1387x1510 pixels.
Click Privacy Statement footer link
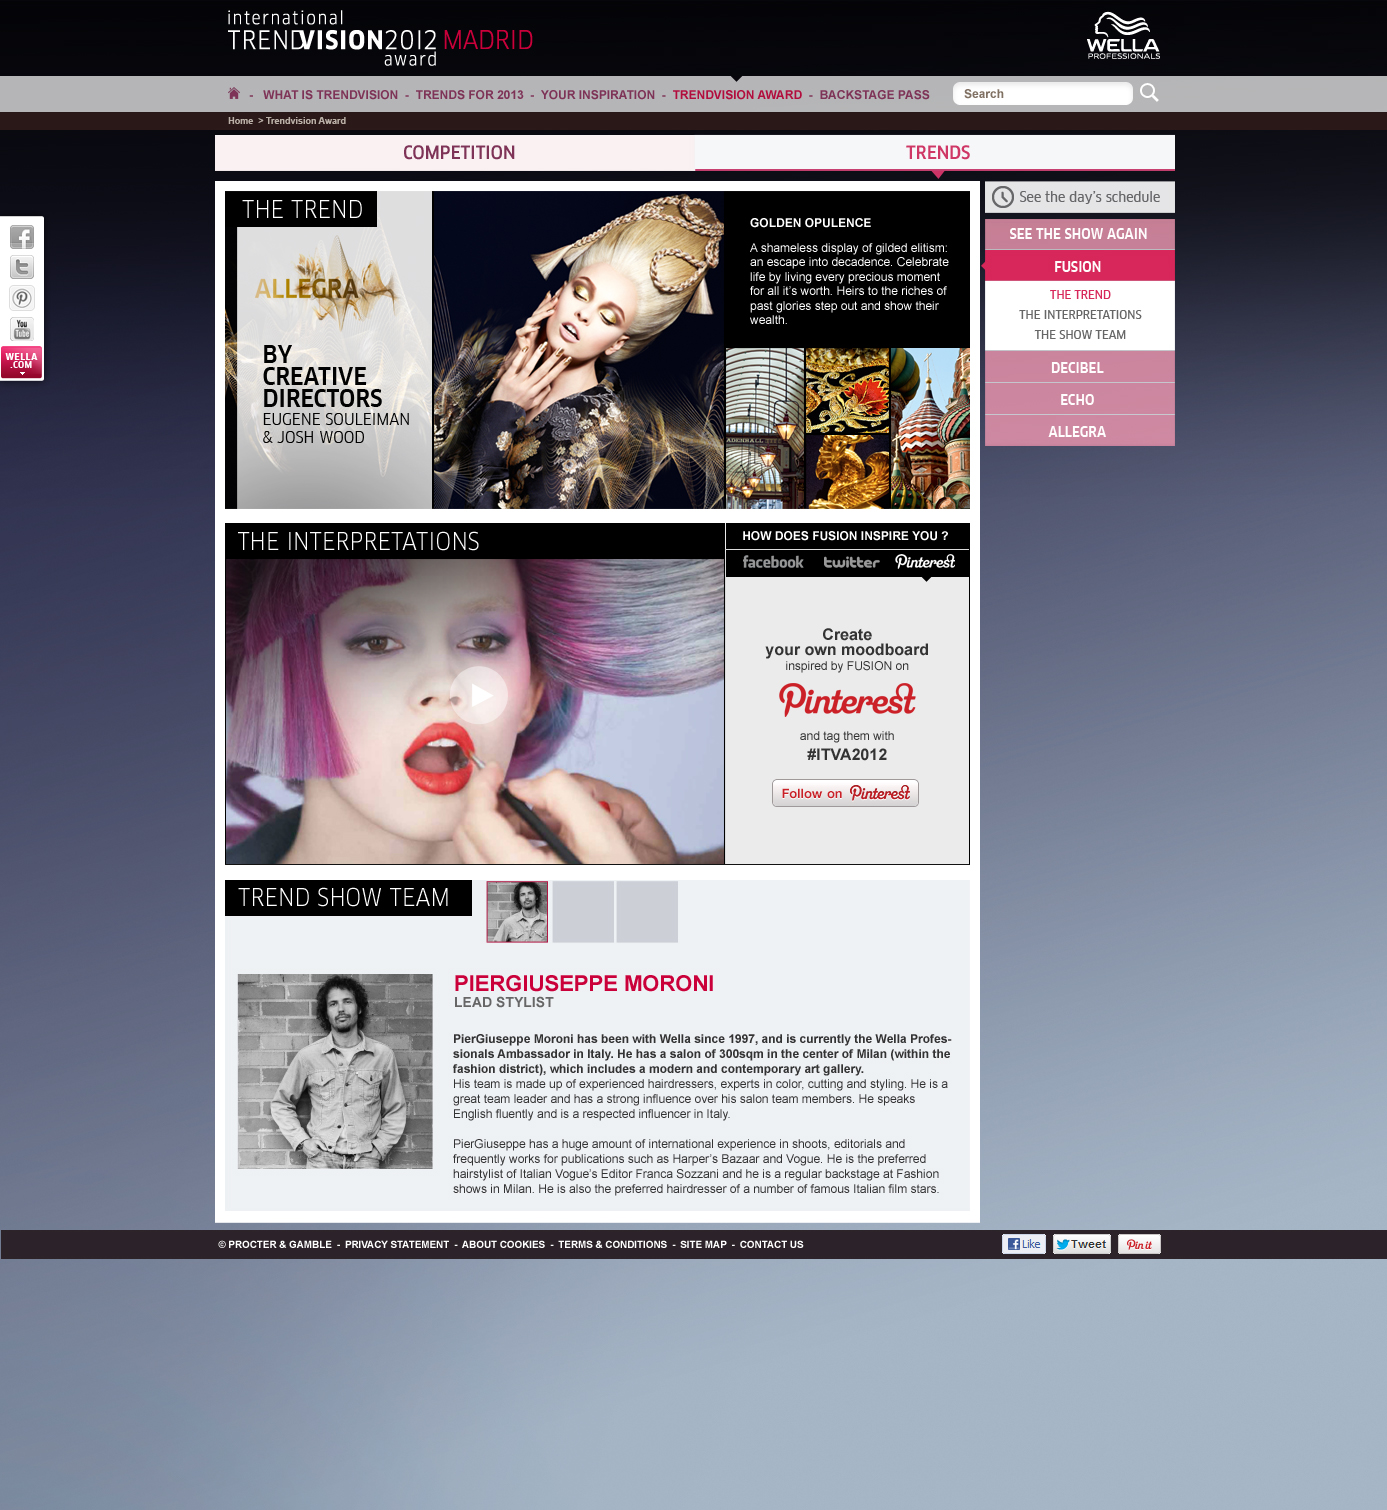[x=397, y=1245]
